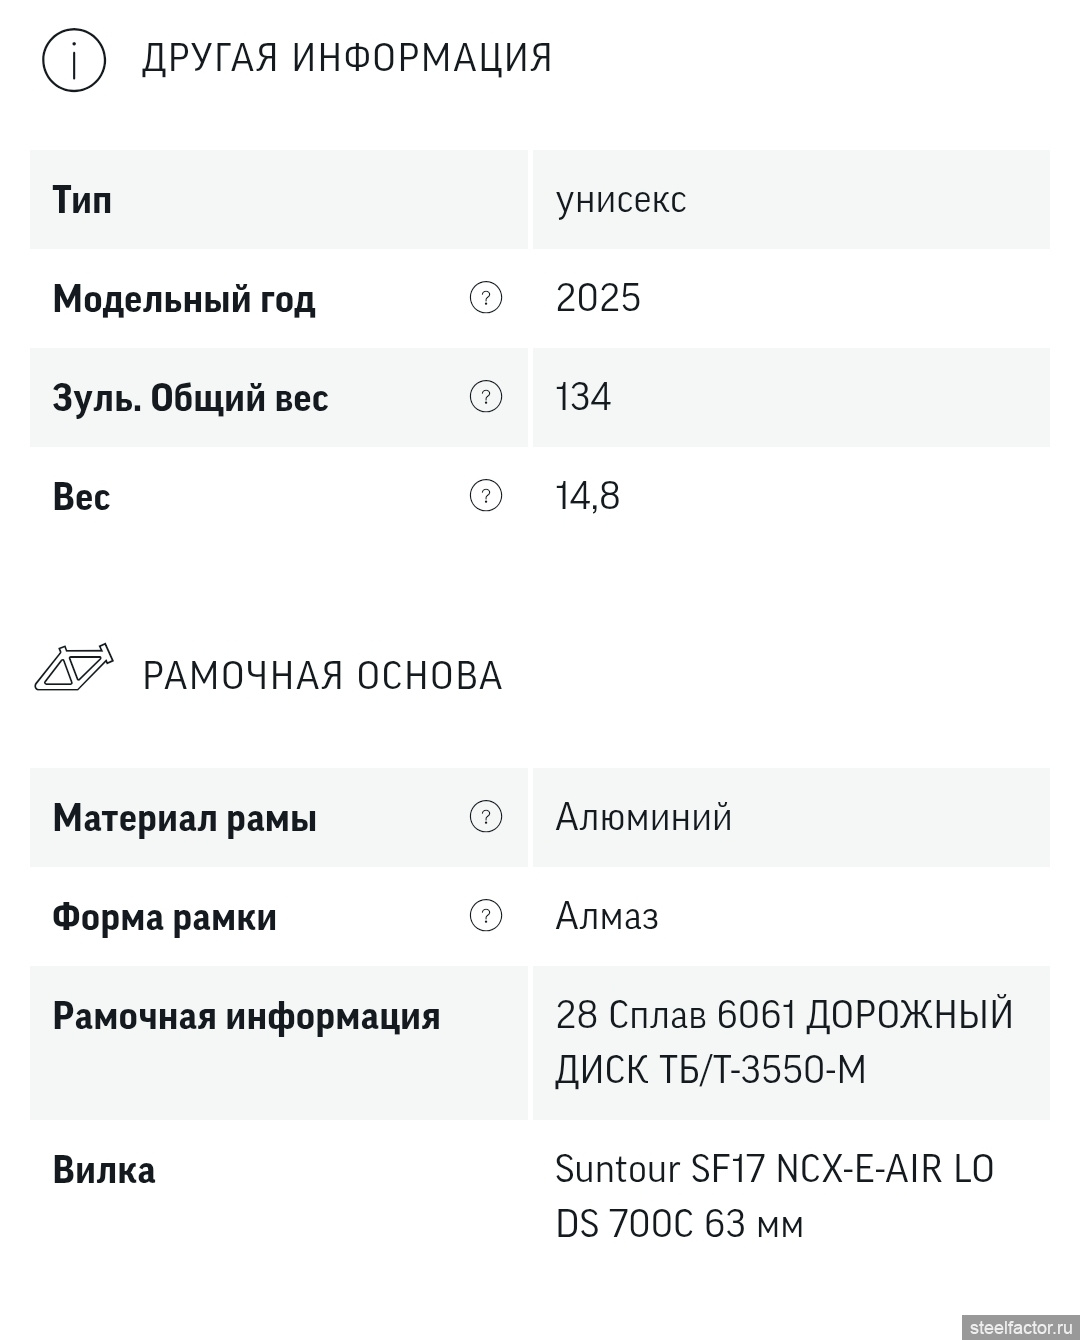Viewport: 1080px width, 1340px height.
Task: Click the model year value 2025
Action: point(598,298)
